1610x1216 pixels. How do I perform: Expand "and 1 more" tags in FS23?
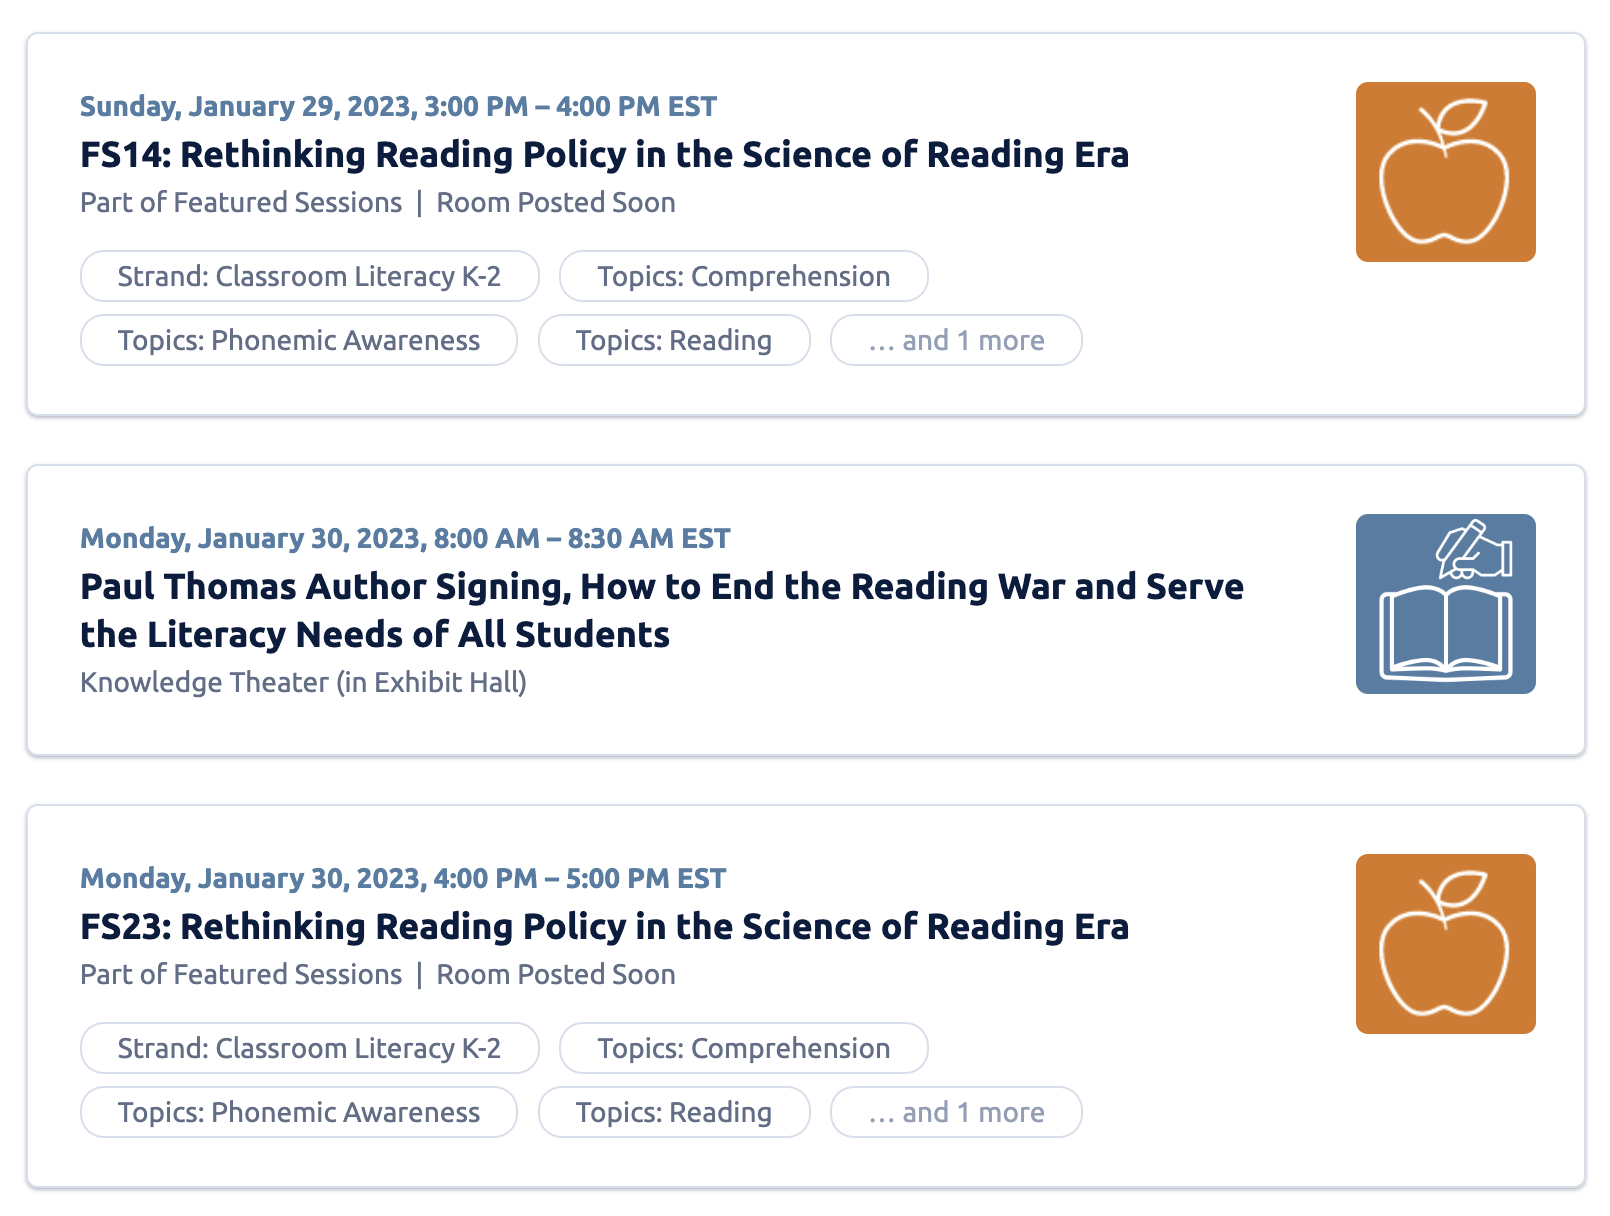(x=956, y=1112)
